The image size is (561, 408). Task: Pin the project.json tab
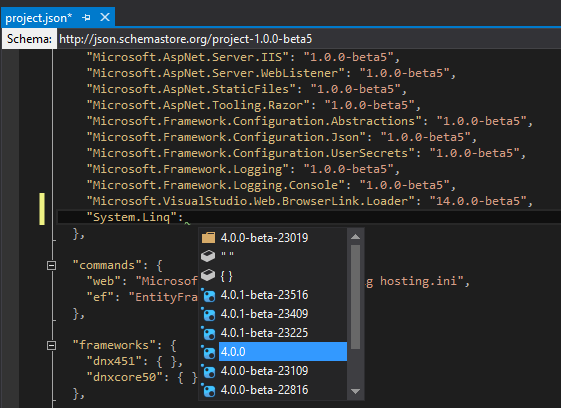click(x=86, y=17)
